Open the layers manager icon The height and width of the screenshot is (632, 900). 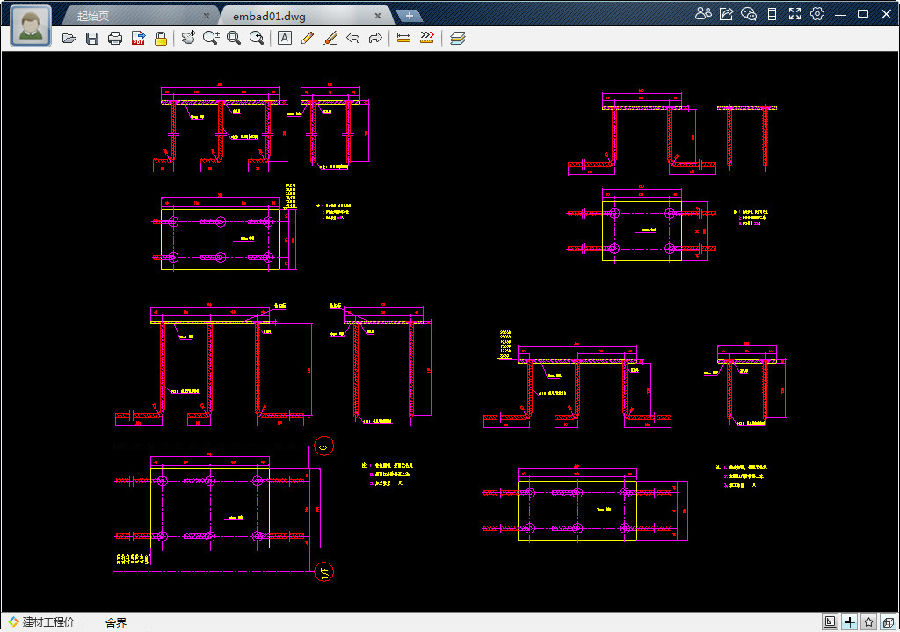pyautogui.click(x=457, y=38)
